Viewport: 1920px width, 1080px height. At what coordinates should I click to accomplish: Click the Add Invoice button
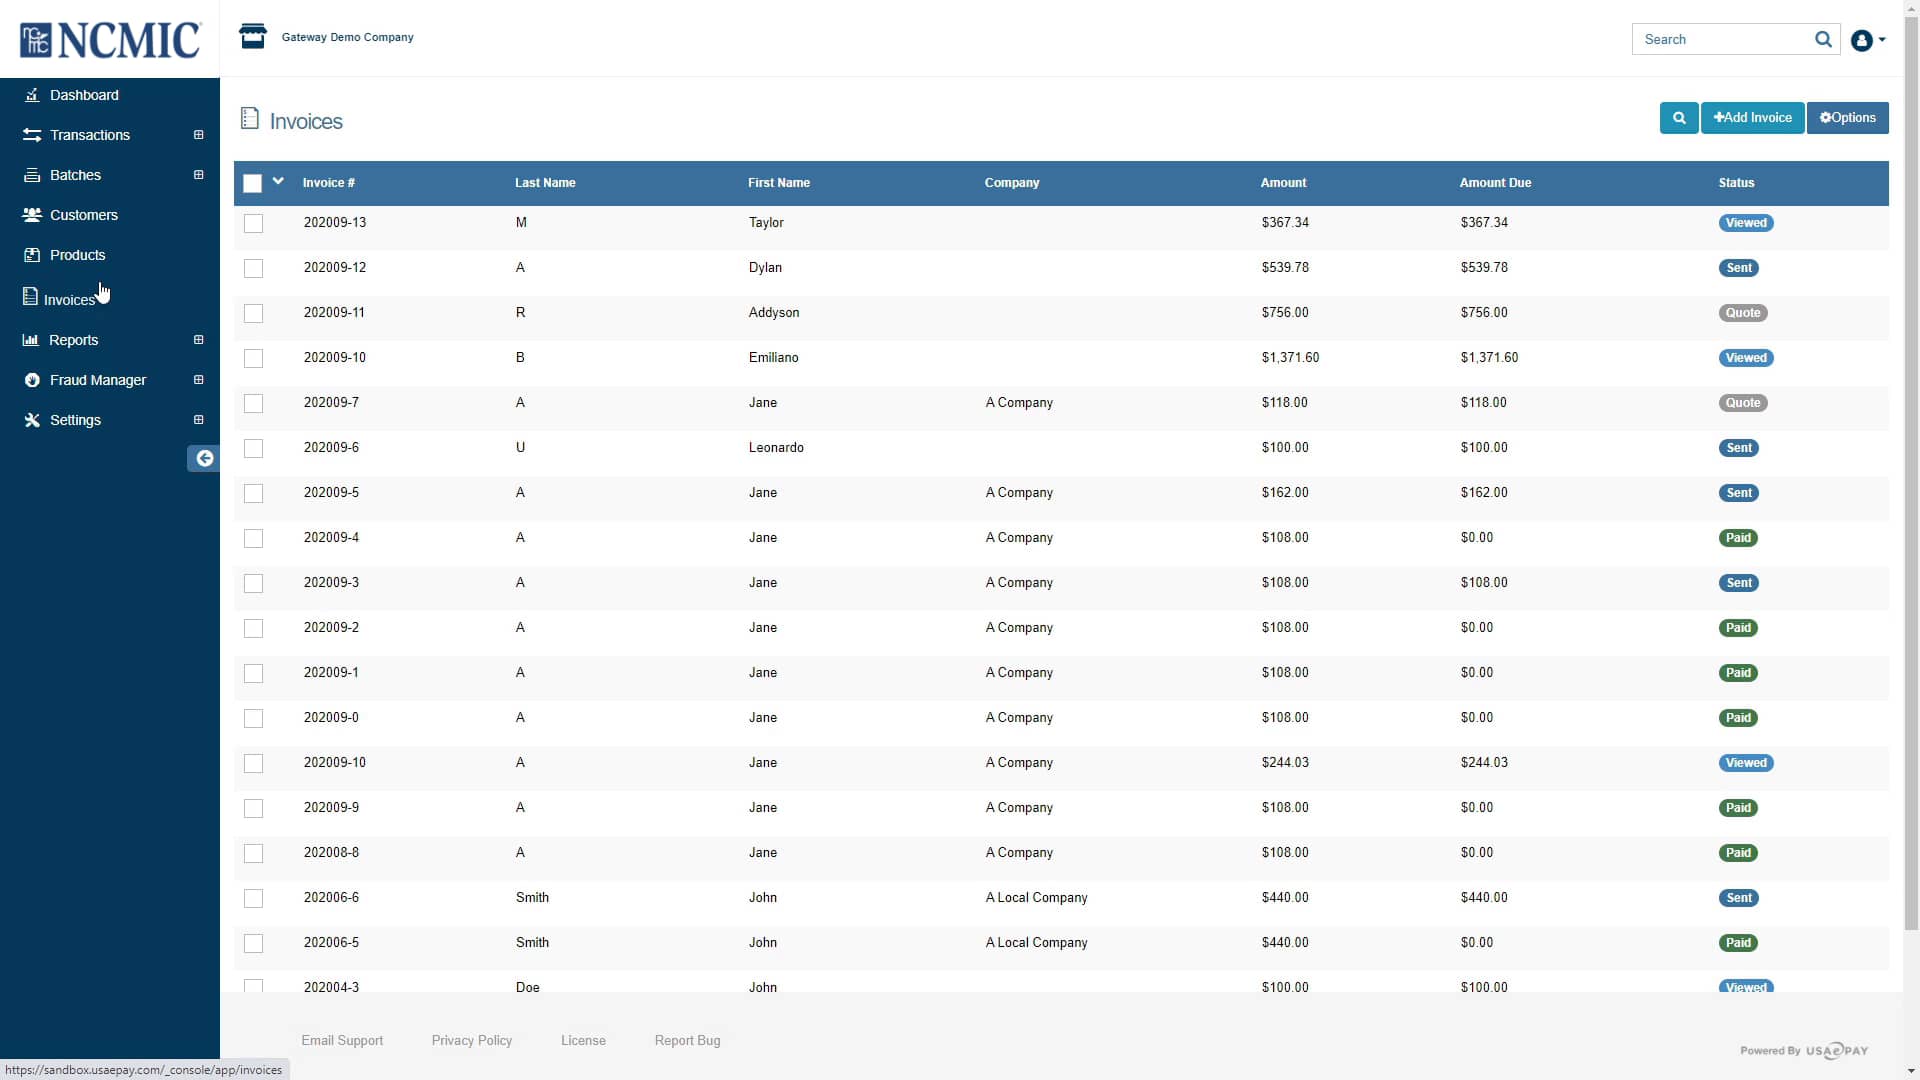click(x=1752, y=117)
